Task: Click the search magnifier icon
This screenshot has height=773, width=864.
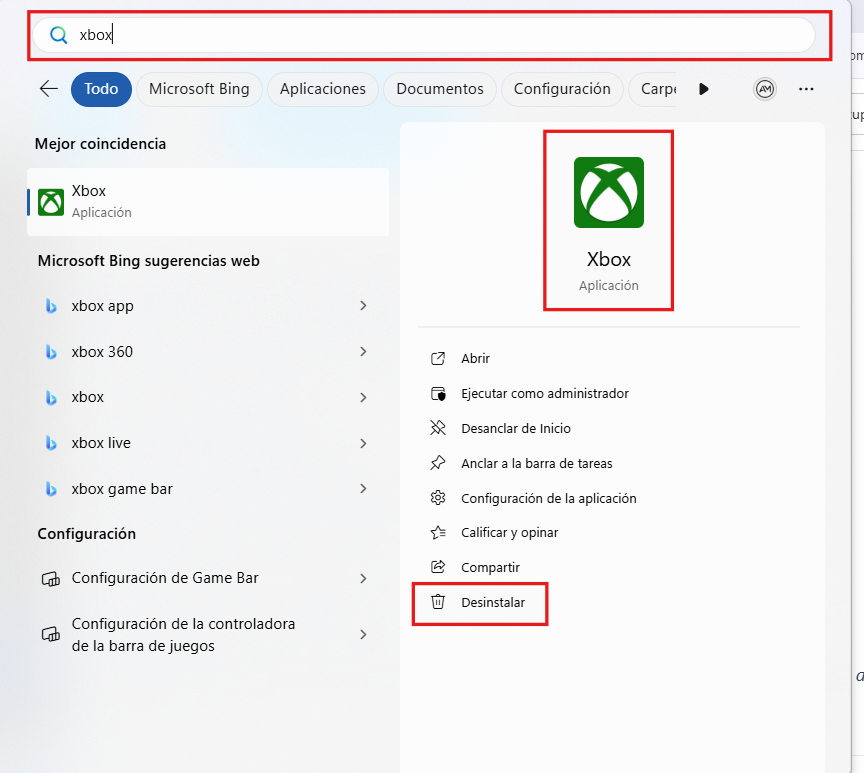Action: (58, 34)
